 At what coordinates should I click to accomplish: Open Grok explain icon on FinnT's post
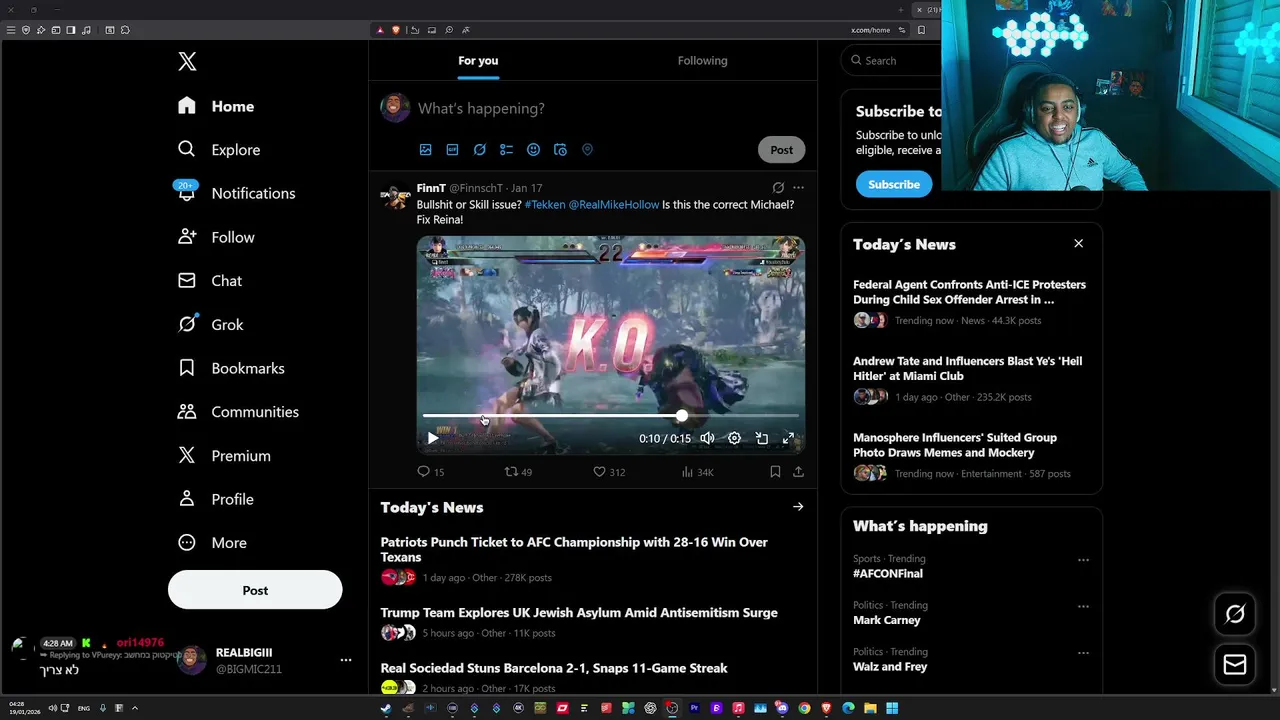(x=778, y=187)
